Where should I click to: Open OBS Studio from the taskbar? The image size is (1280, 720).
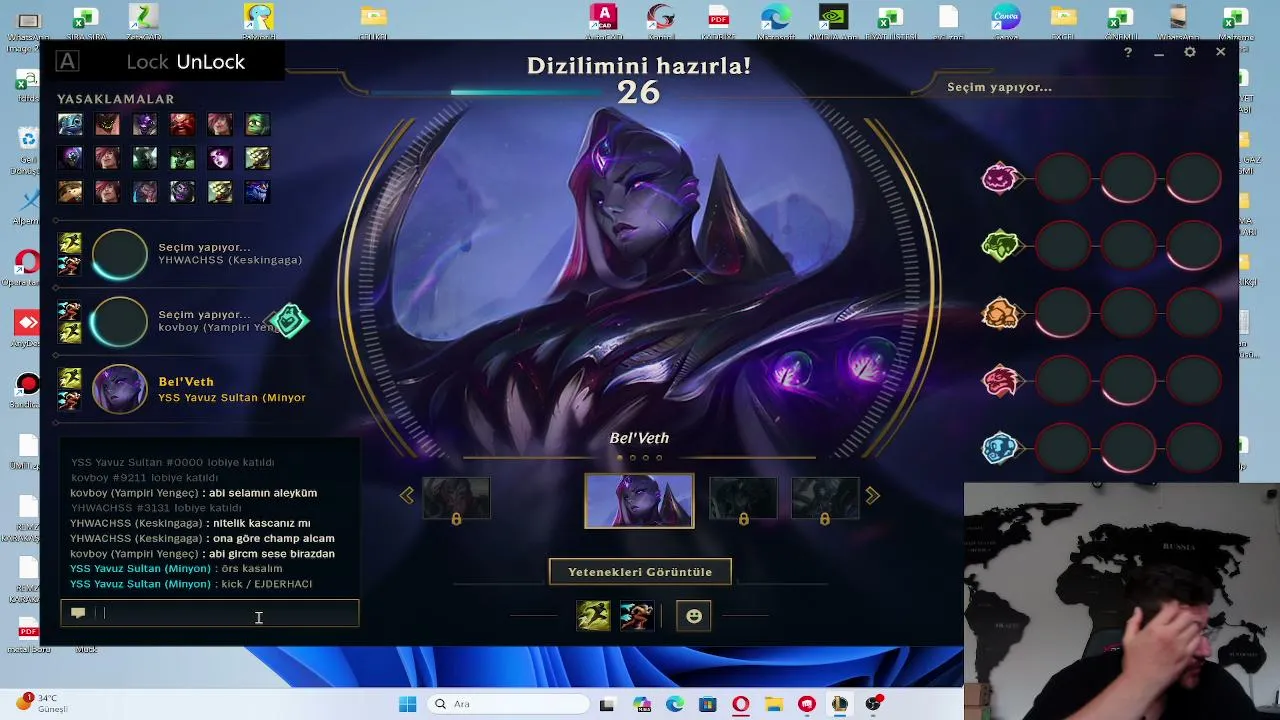coord(873,704)
